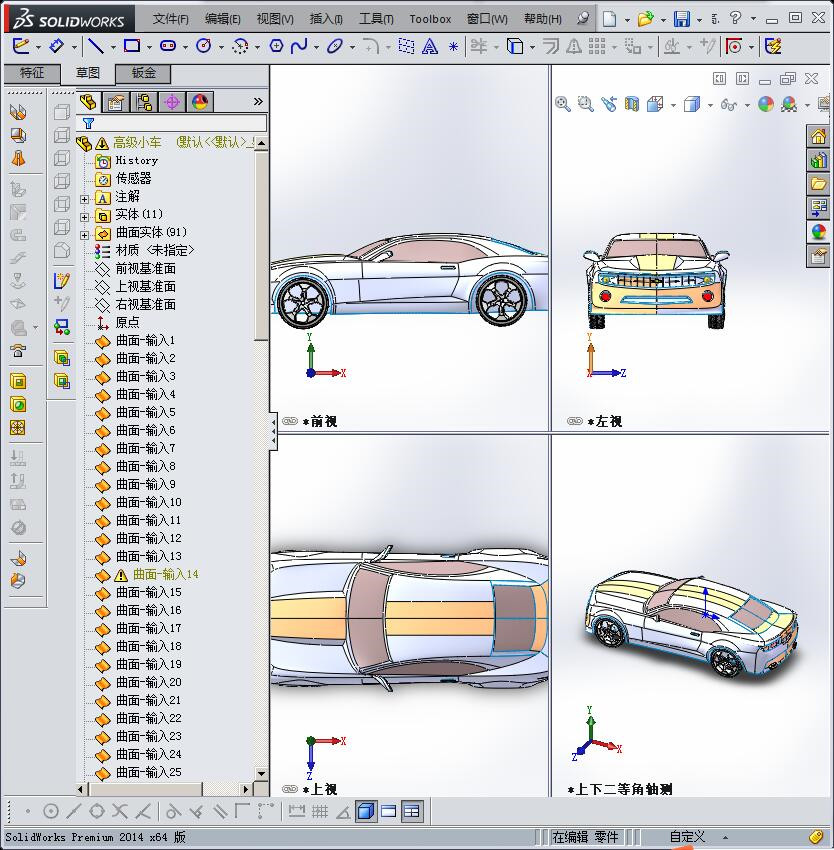Screen dimensions: 834x850
Task: Select the Spline sketch tool
Action: pyautogui.click(x=299, y=46)
